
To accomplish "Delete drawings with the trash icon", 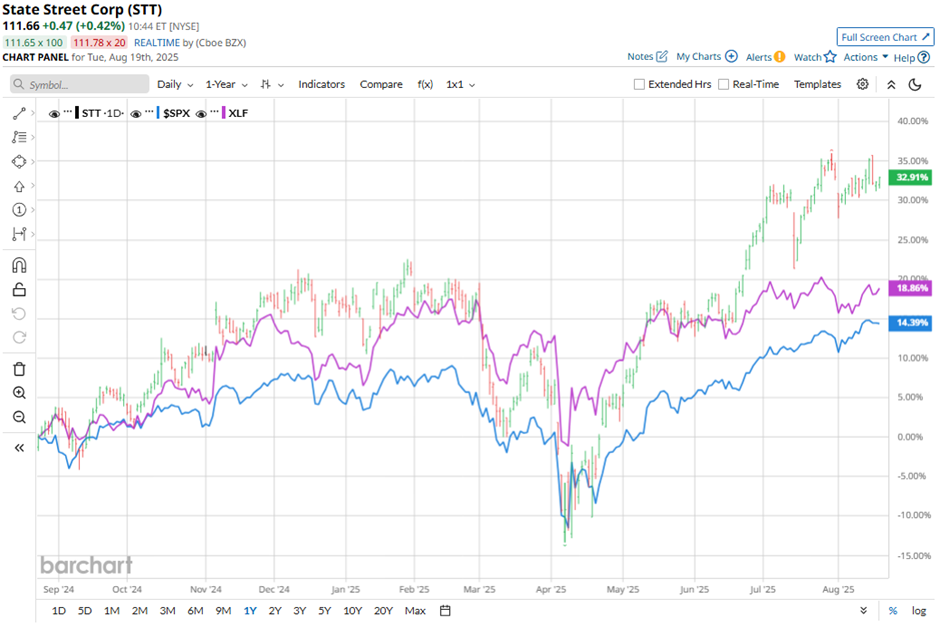I will point(19,369).
